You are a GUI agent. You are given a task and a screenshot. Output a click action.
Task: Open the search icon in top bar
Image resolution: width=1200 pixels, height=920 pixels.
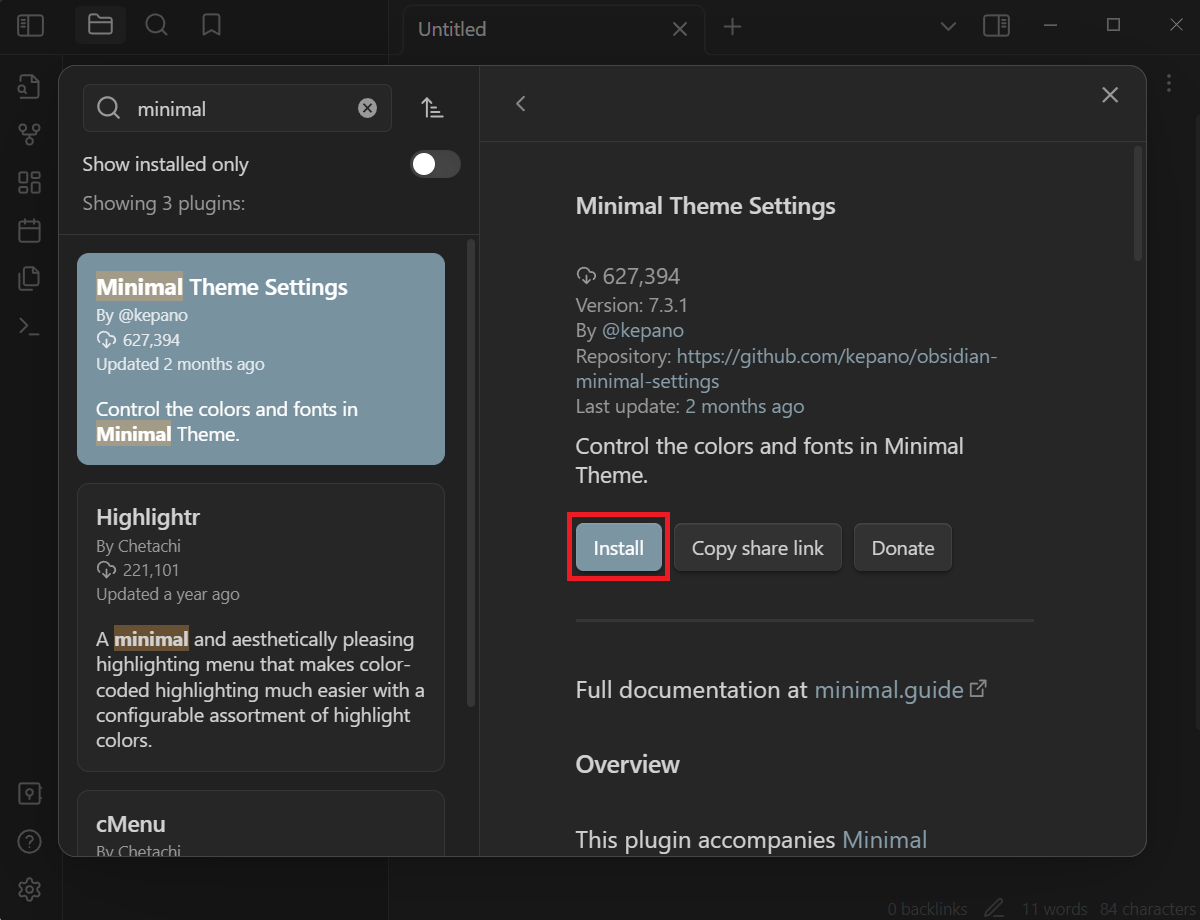point(156,25)
